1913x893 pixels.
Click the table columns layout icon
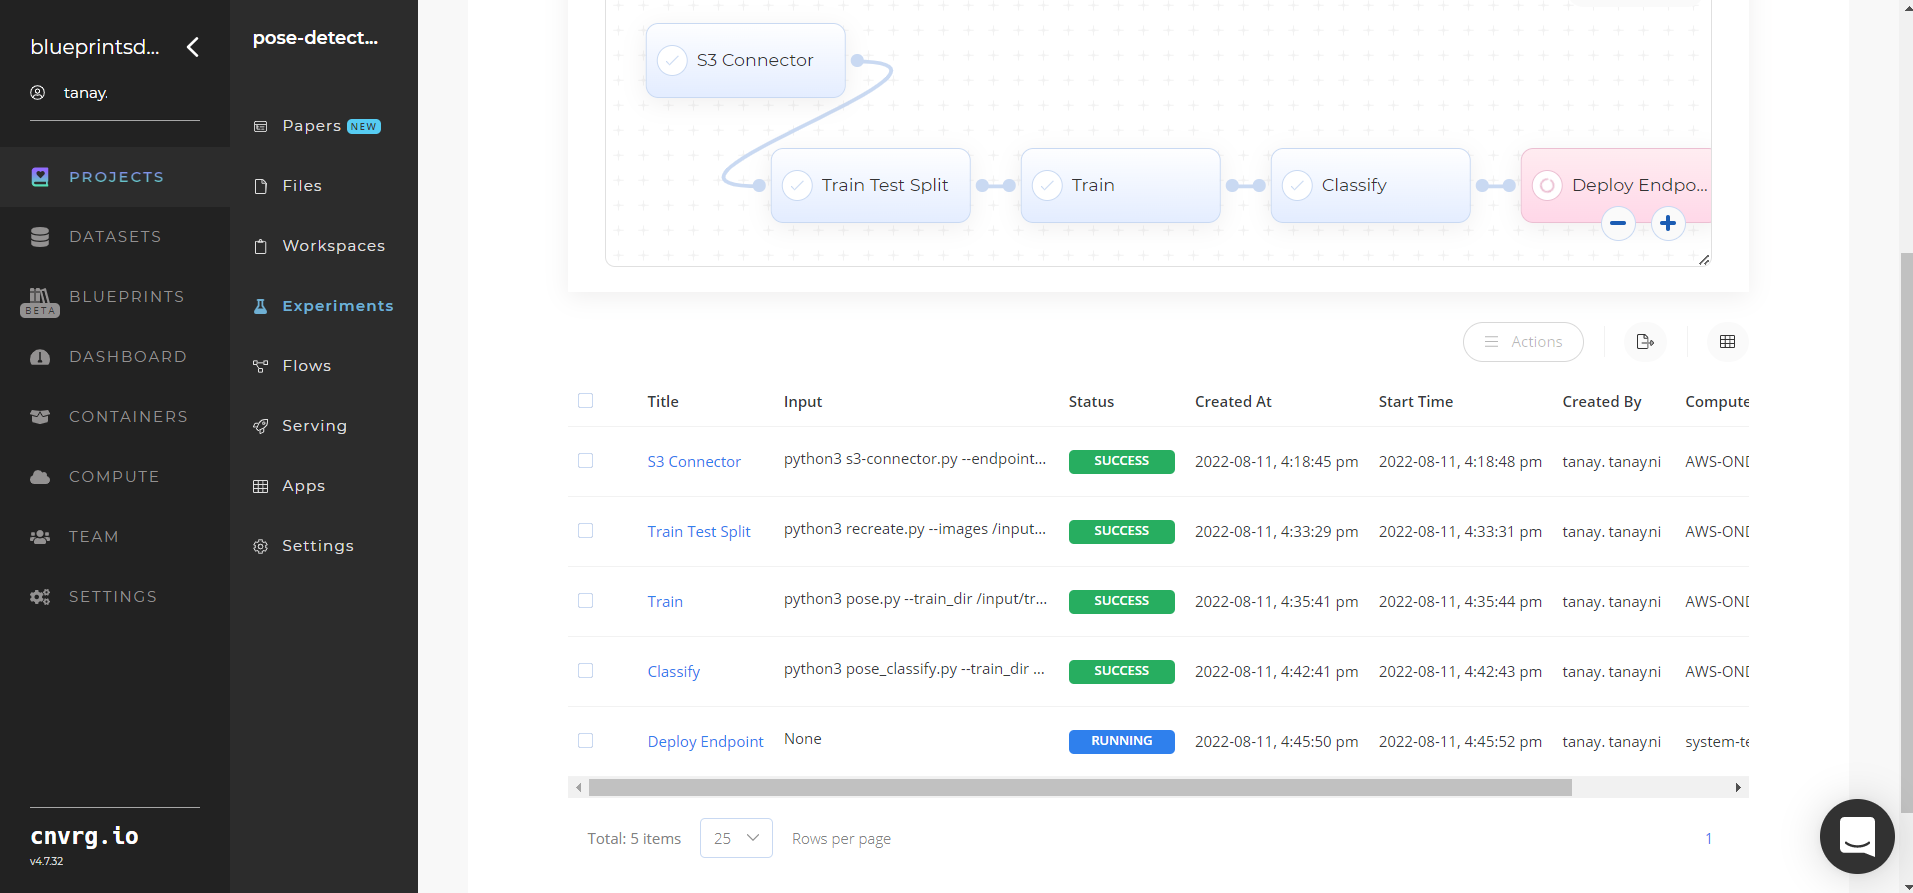point(1727,342)
